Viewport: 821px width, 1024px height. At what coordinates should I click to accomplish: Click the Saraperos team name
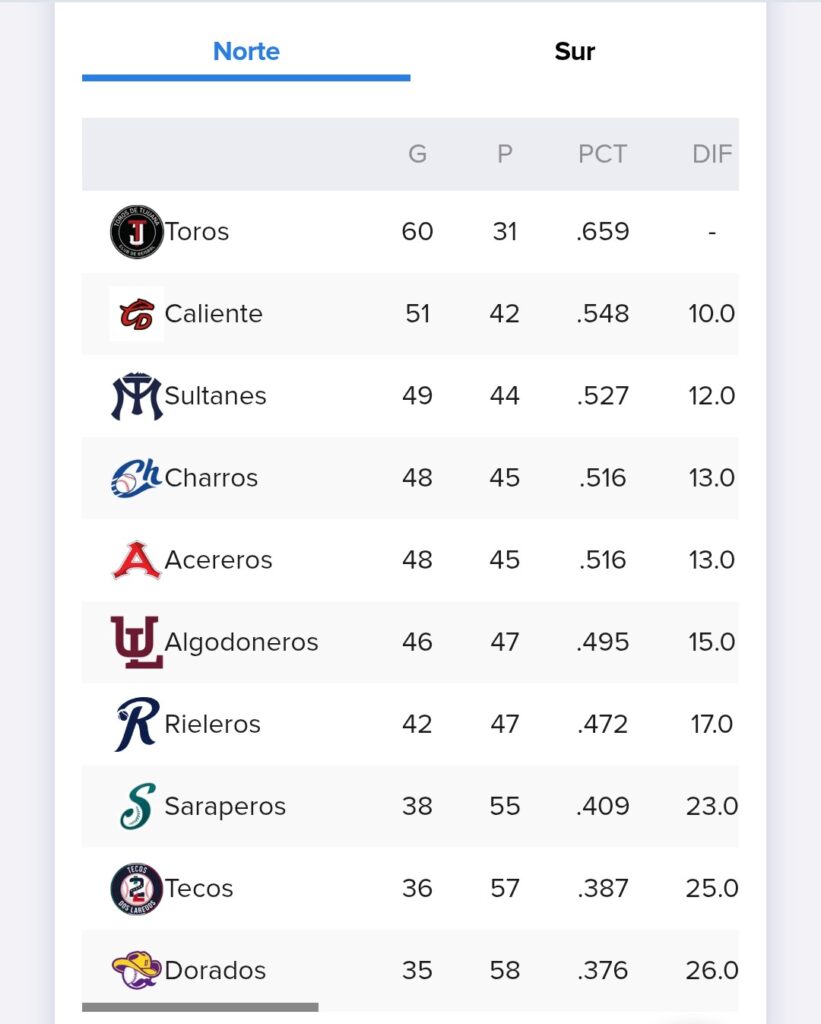(x=225, y=807)
